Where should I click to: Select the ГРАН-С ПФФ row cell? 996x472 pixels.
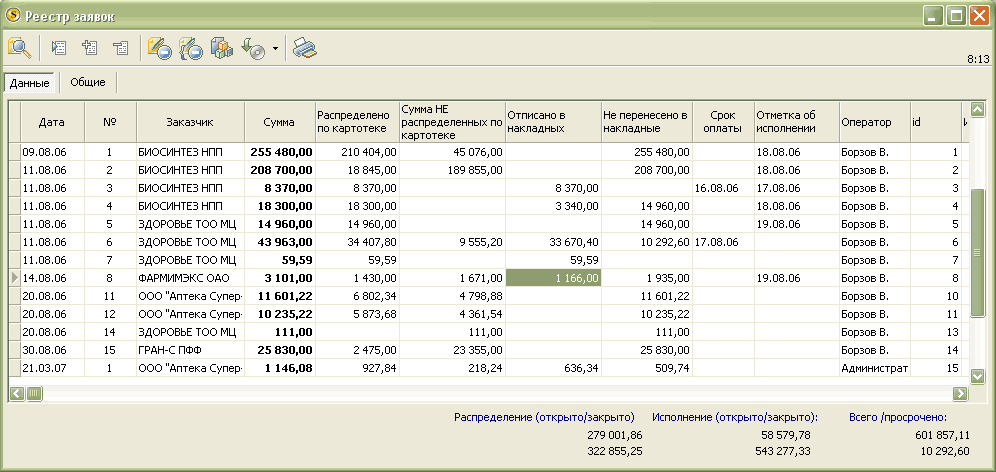(x=190, y=350)
